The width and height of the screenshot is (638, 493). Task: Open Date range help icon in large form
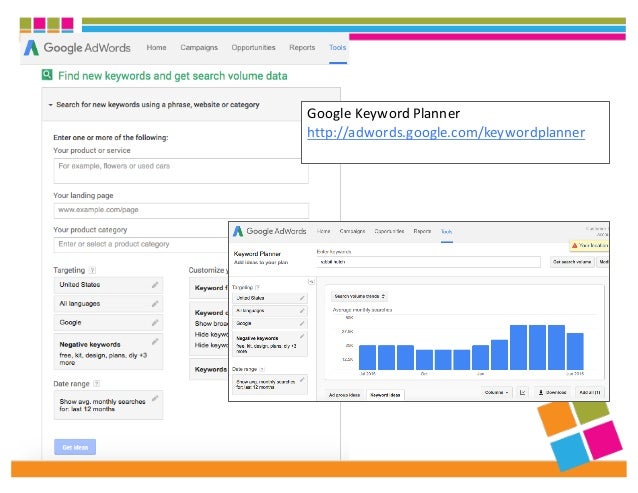tap(96, 383)
